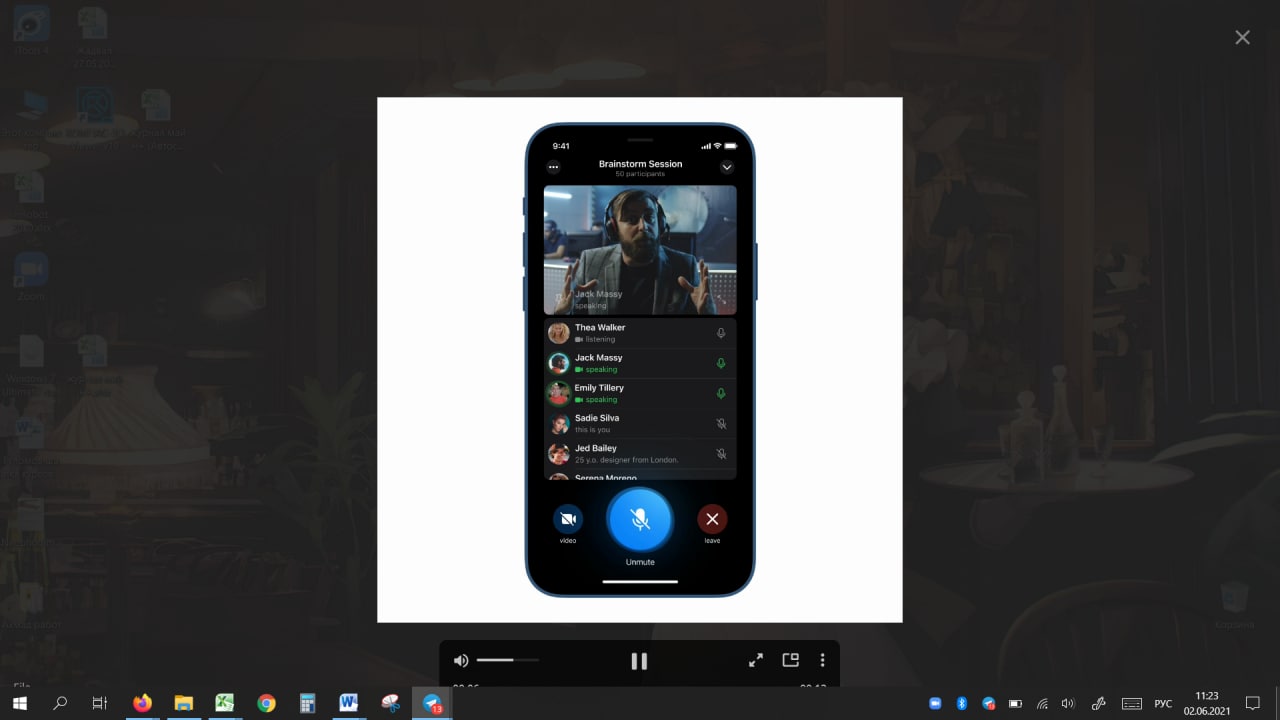Image resolution: width=1280 pixels, height=720 pixels.
Task: Open the player's three-dot options menu
Action: 822,660
